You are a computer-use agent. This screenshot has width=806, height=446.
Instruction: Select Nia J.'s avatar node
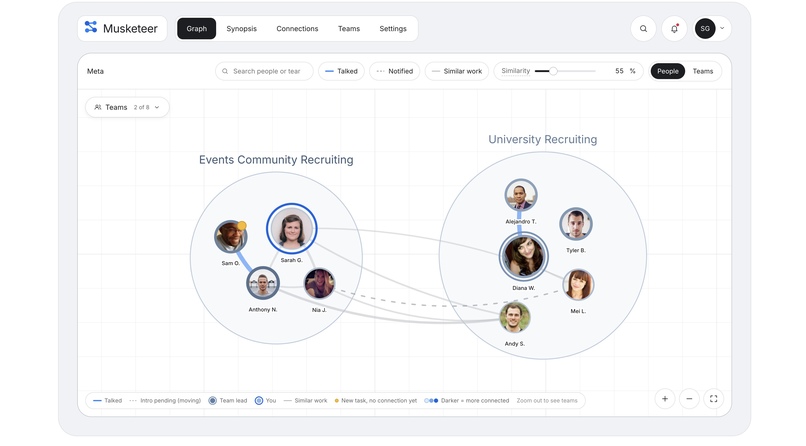tap(319, 284)
